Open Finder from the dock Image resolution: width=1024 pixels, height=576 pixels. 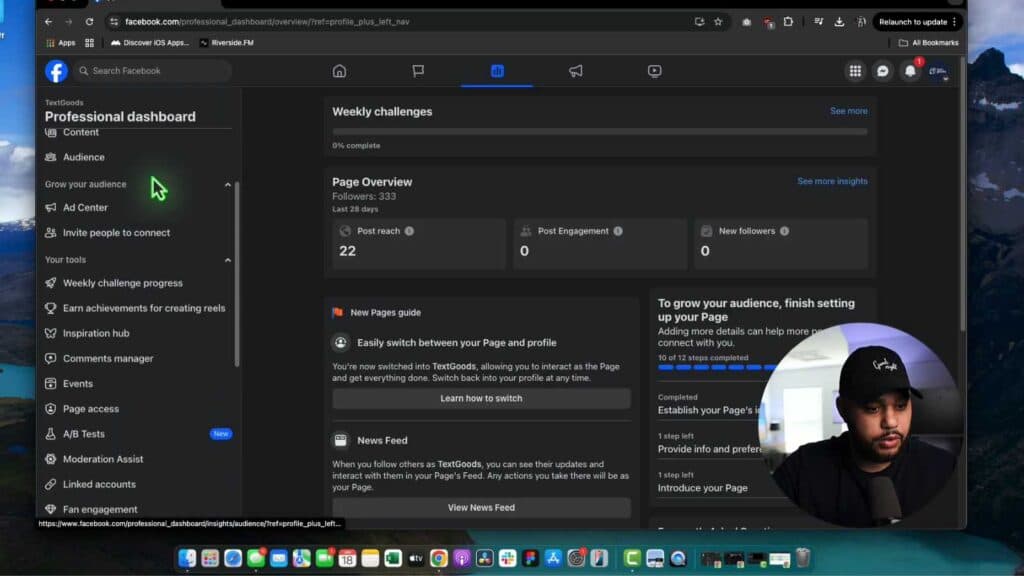187,558
